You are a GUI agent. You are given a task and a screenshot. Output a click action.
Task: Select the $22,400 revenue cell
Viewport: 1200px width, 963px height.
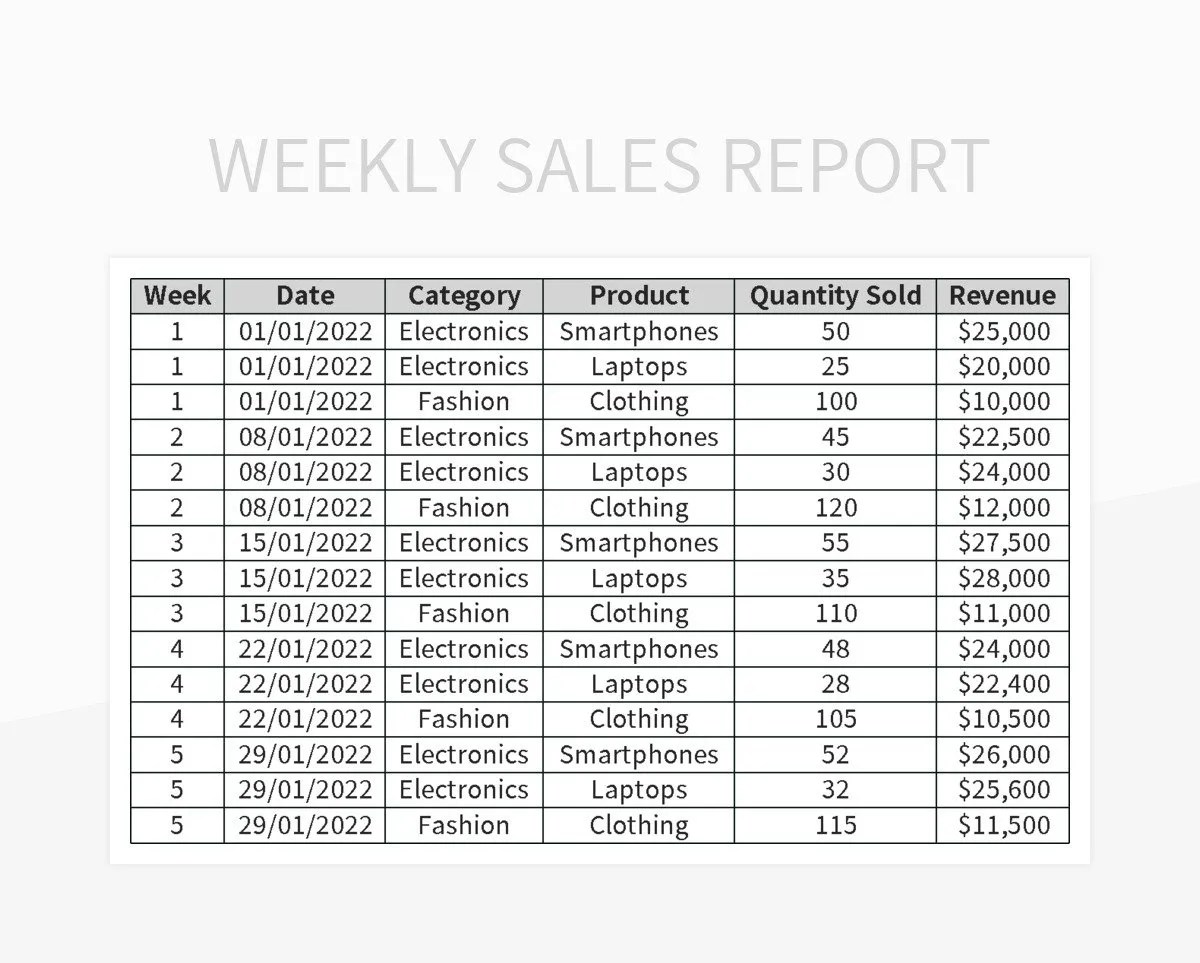[1003, 684]
